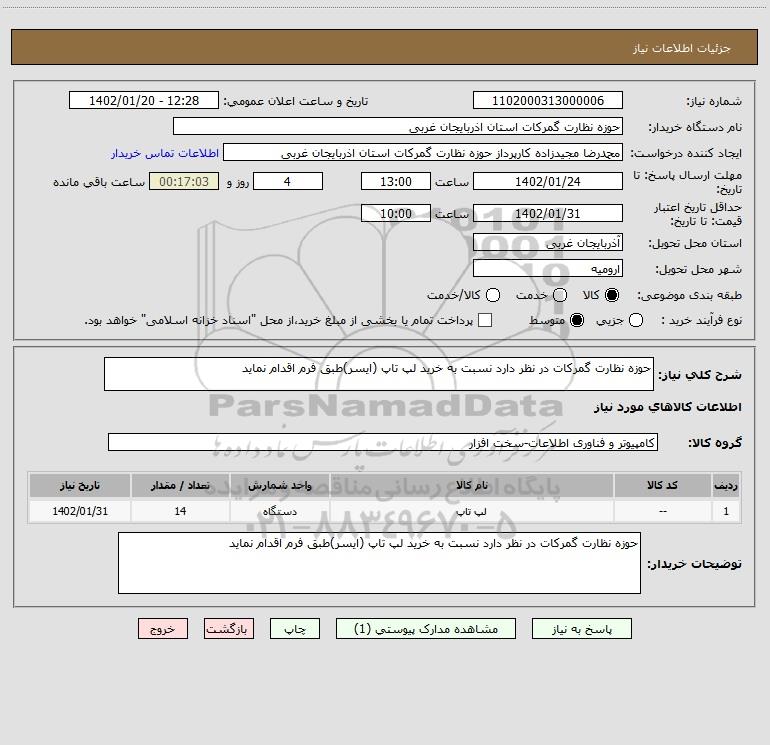This screenshot has height=745, width=770.
Task: Click the deadline time field 13:00
Action: tap(396, 181)
